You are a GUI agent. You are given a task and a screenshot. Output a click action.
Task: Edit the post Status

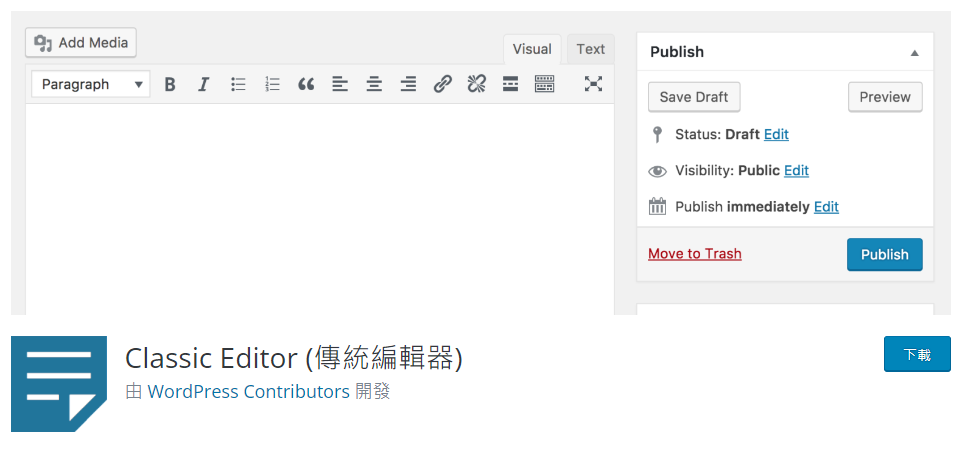click(x=776, y=134)
